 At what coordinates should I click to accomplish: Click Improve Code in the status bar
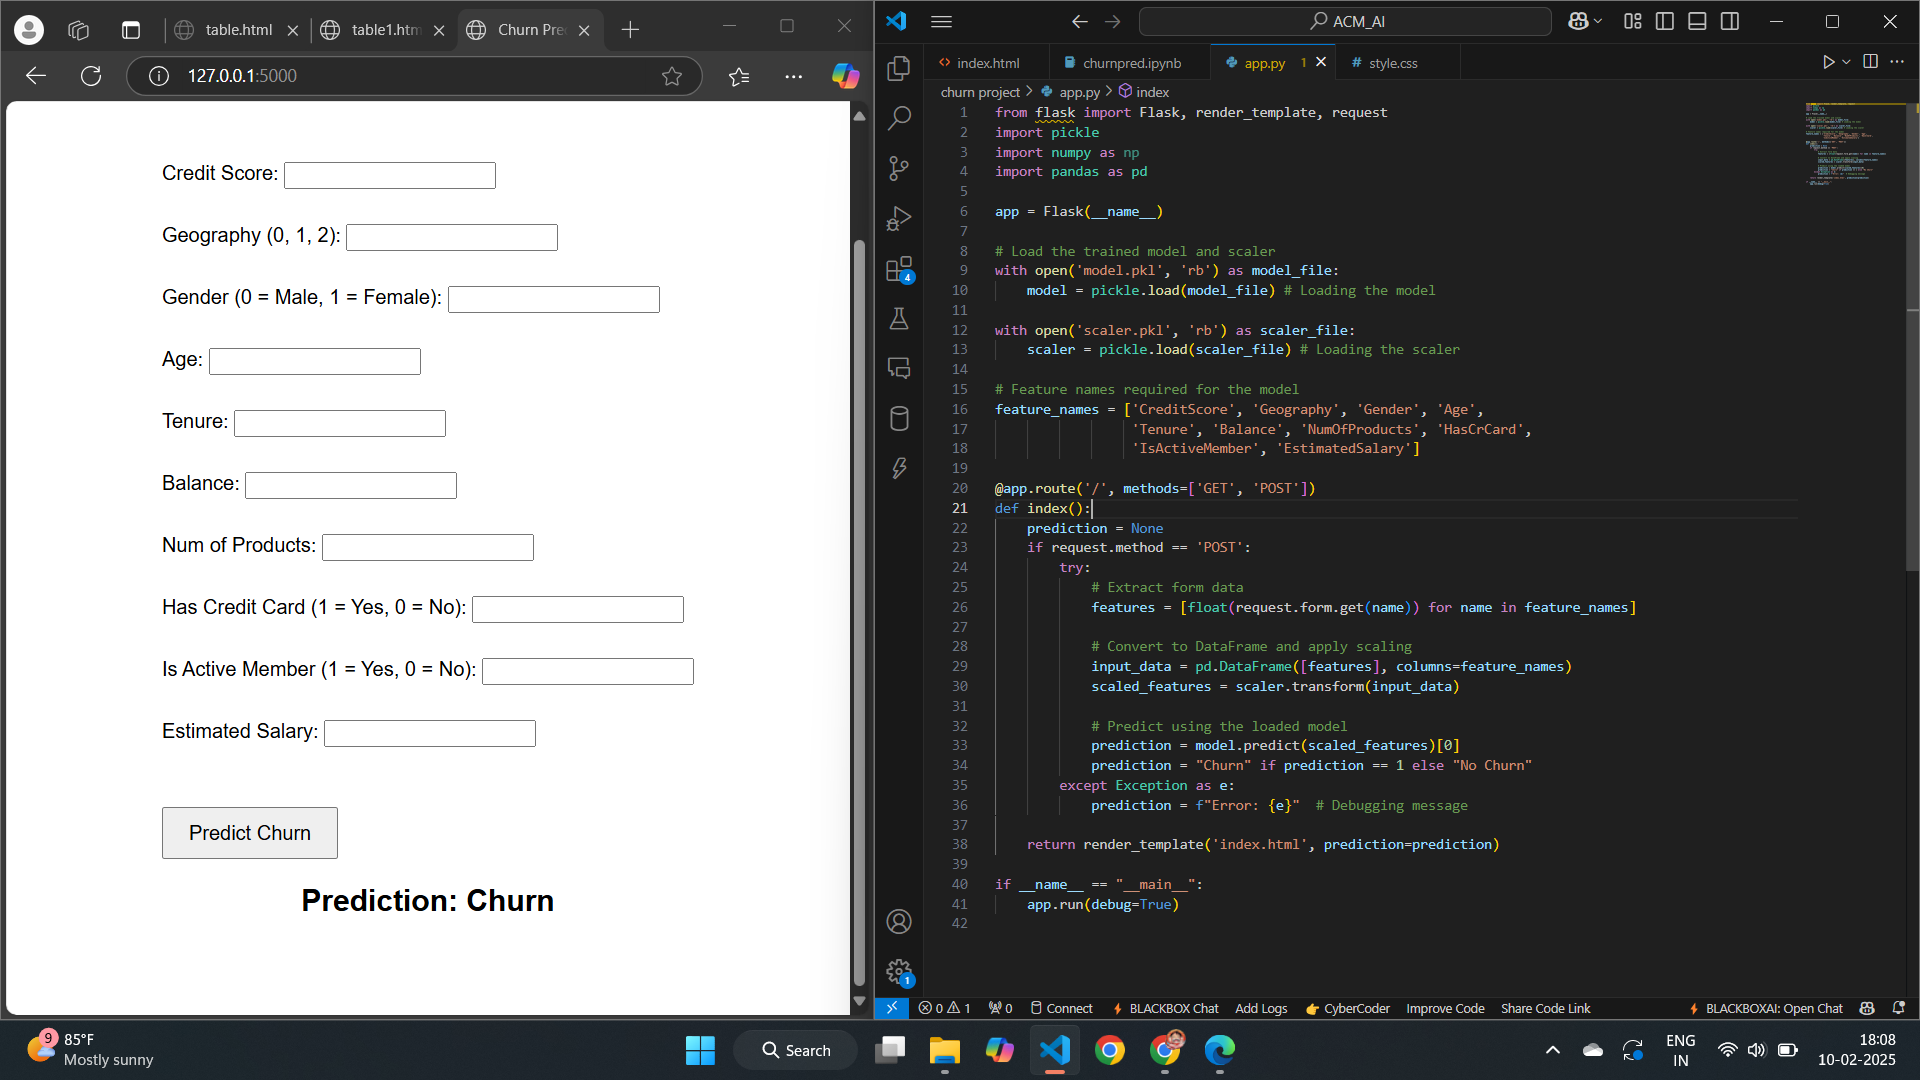tap(1445, 1008)
